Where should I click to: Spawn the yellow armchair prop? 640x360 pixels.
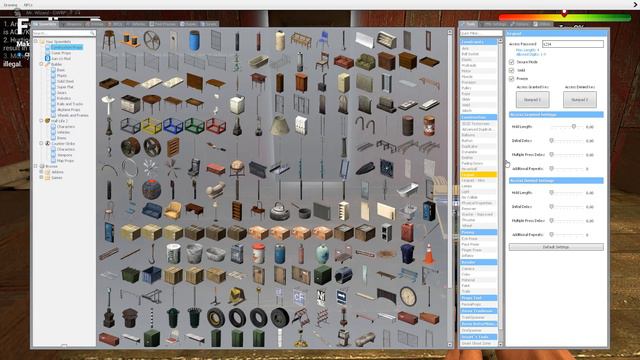point(173,211)
